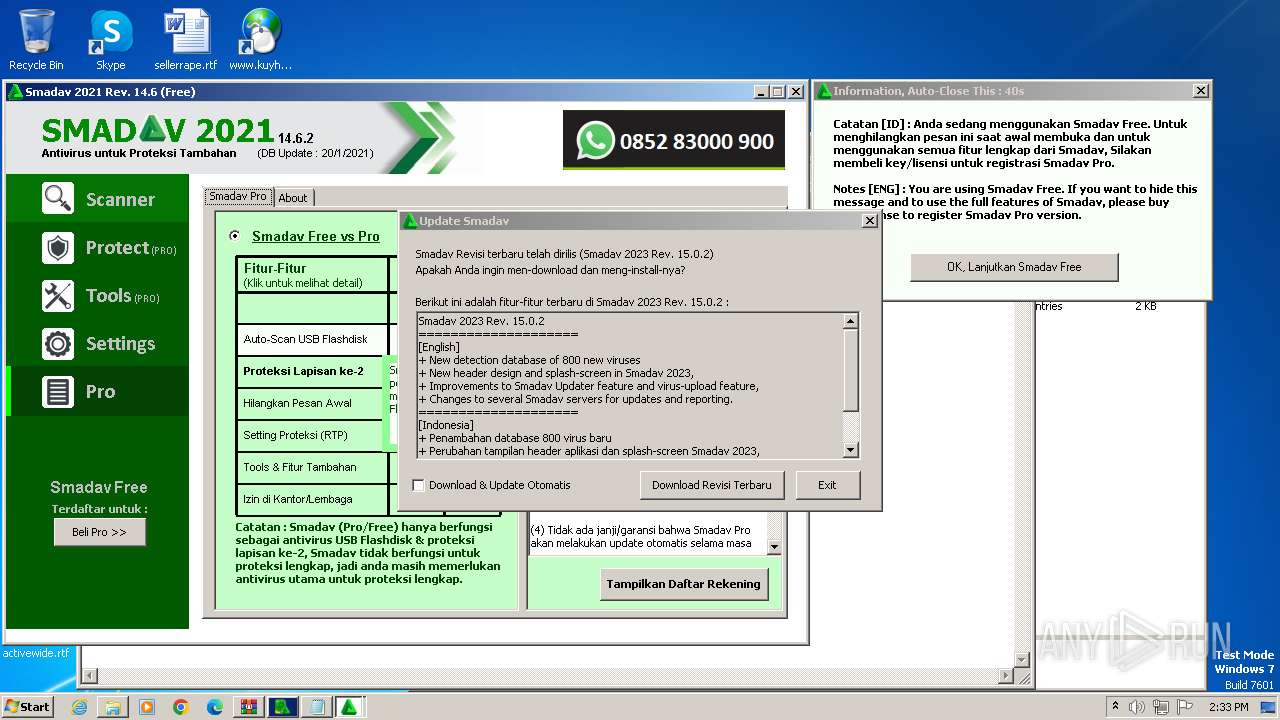Open the Start menu
1280x720 pixels.
tap(28, 707)
